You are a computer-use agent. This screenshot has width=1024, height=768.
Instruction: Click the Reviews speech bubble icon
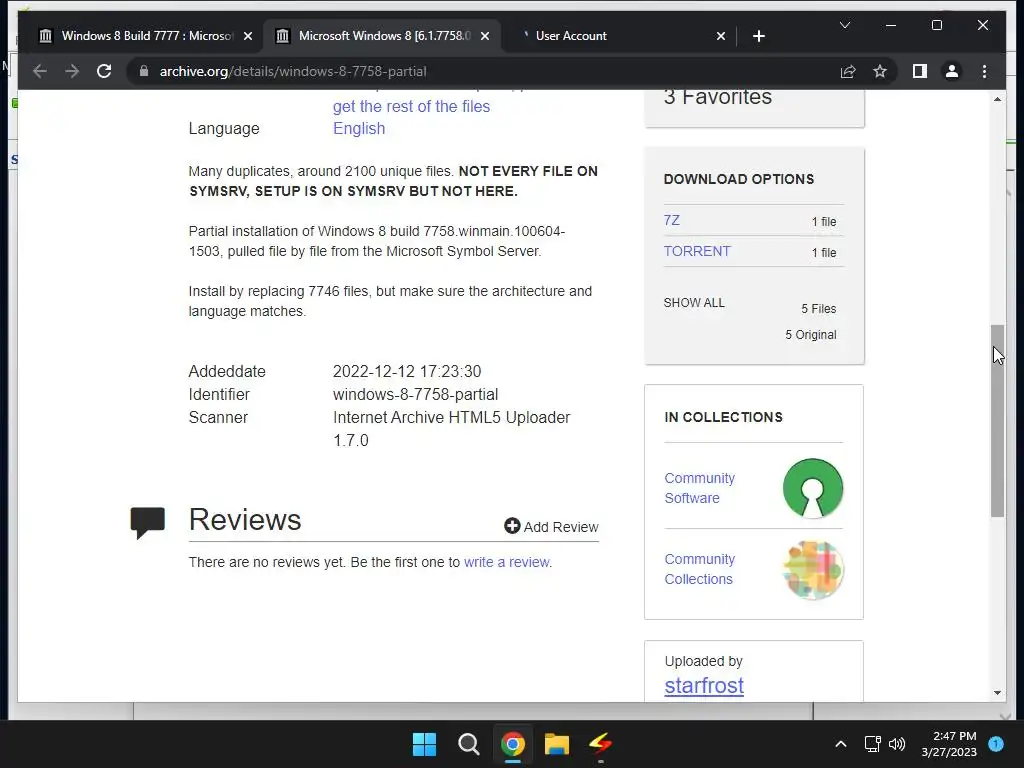coord(148,523)
